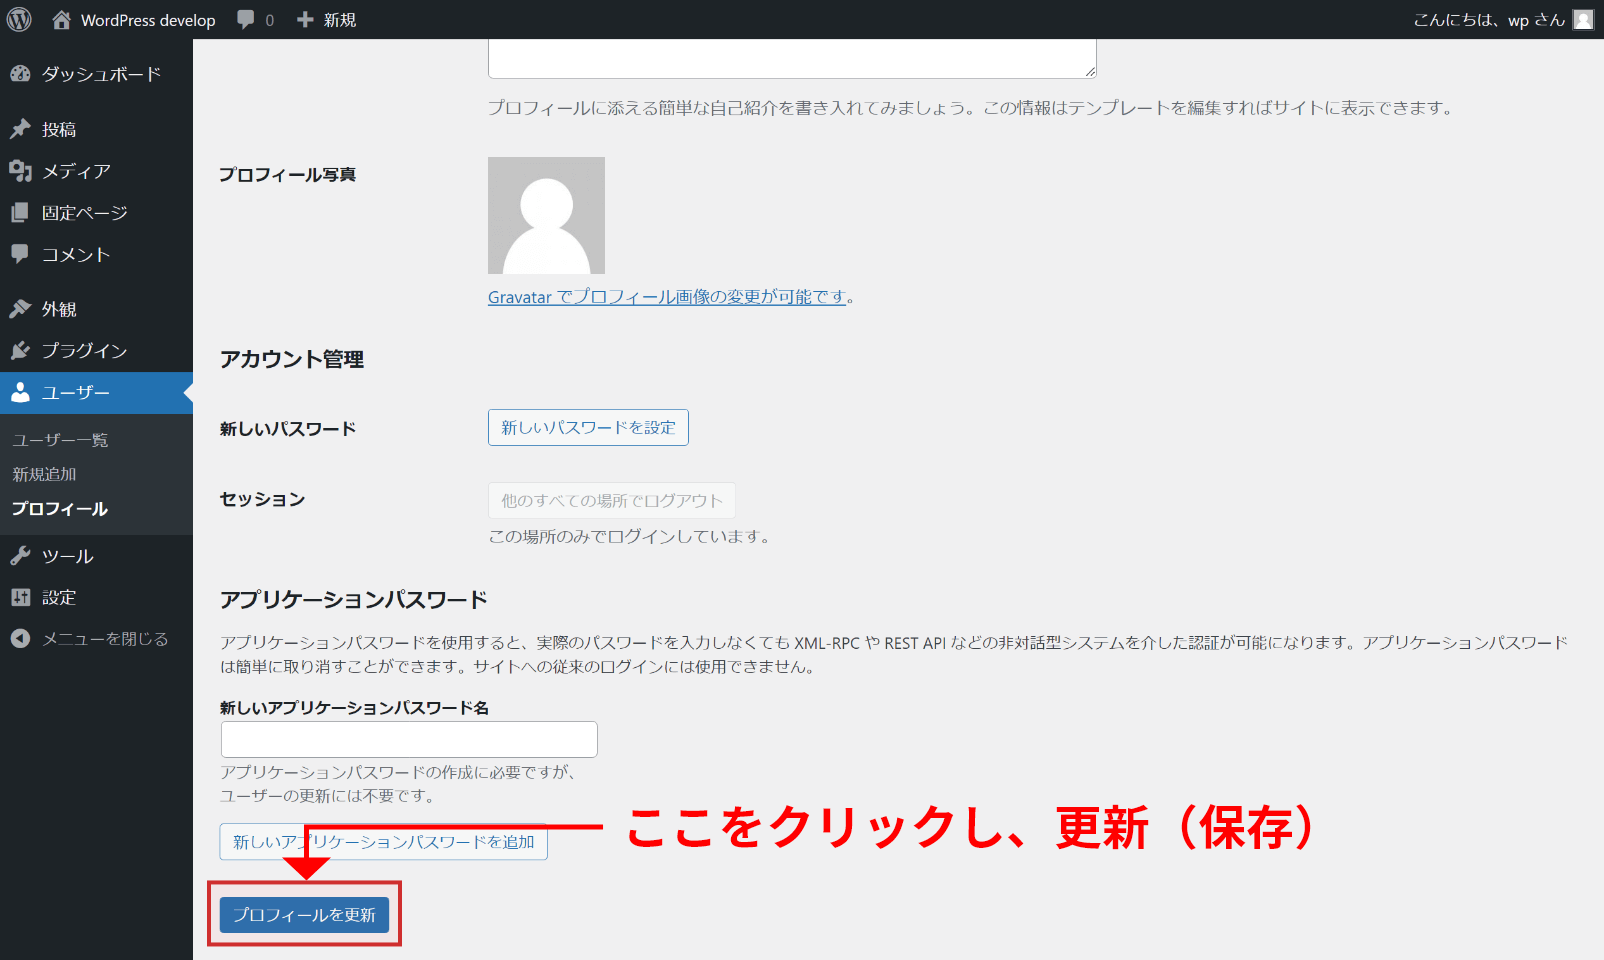Screen dimensions: 1604x960
Task: Click the 外観 paintbrush icon
Action: coord(20,309)
